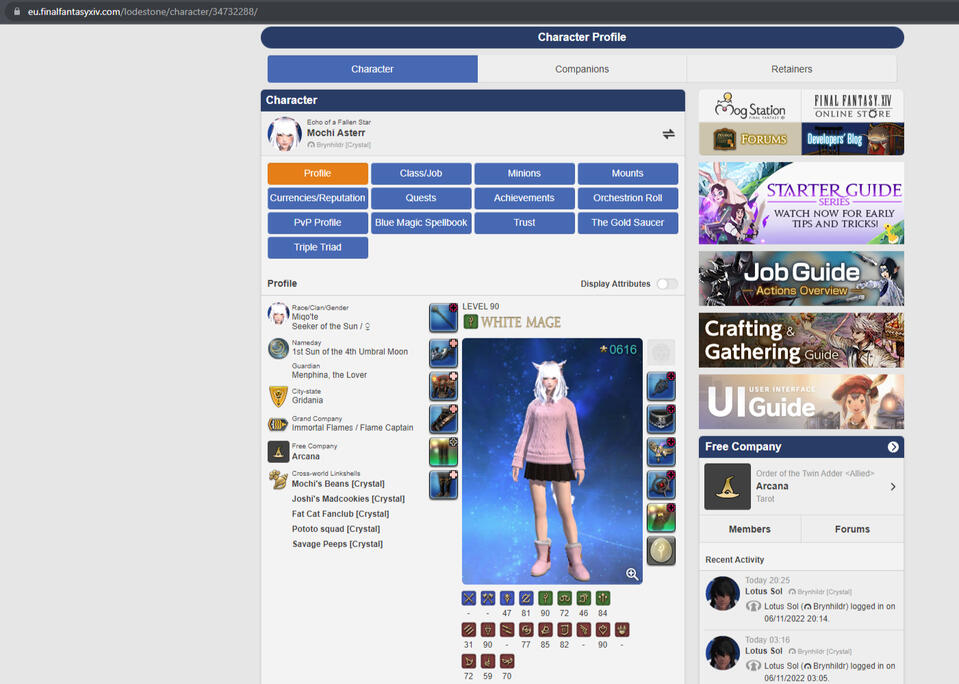This screenshot has height=684, width=959.
Task: Click the soul crystal egg-shaped icon
Action: pos(661,551)
